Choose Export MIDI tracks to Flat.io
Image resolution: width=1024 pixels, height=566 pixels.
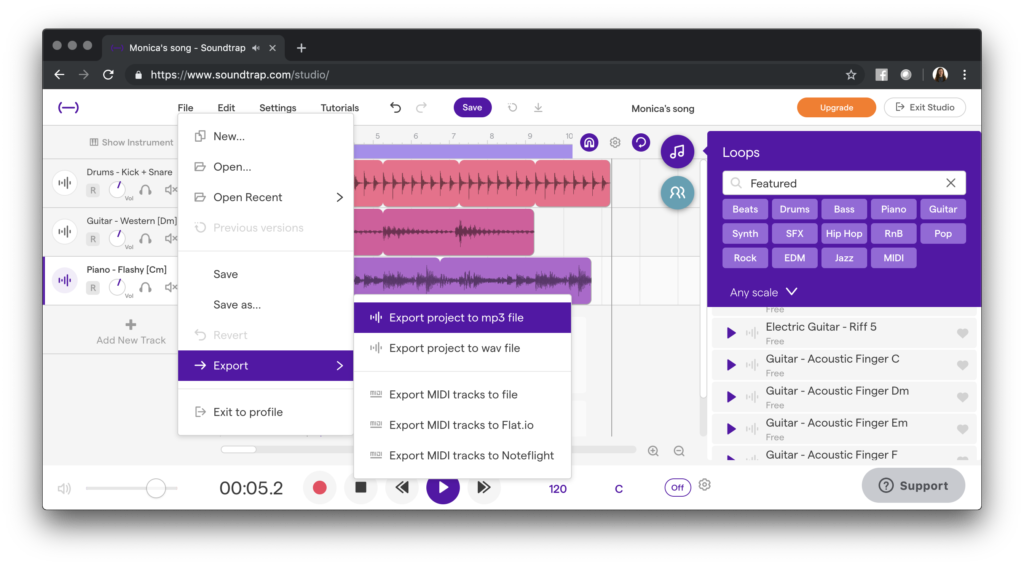462,425
